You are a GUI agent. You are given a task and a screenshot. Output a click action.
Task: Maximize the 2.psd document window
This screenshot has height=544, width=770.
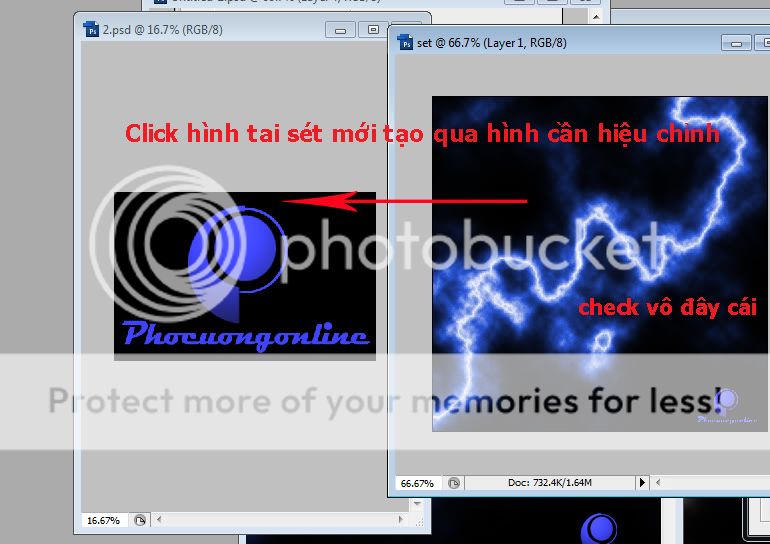point(373,30)
